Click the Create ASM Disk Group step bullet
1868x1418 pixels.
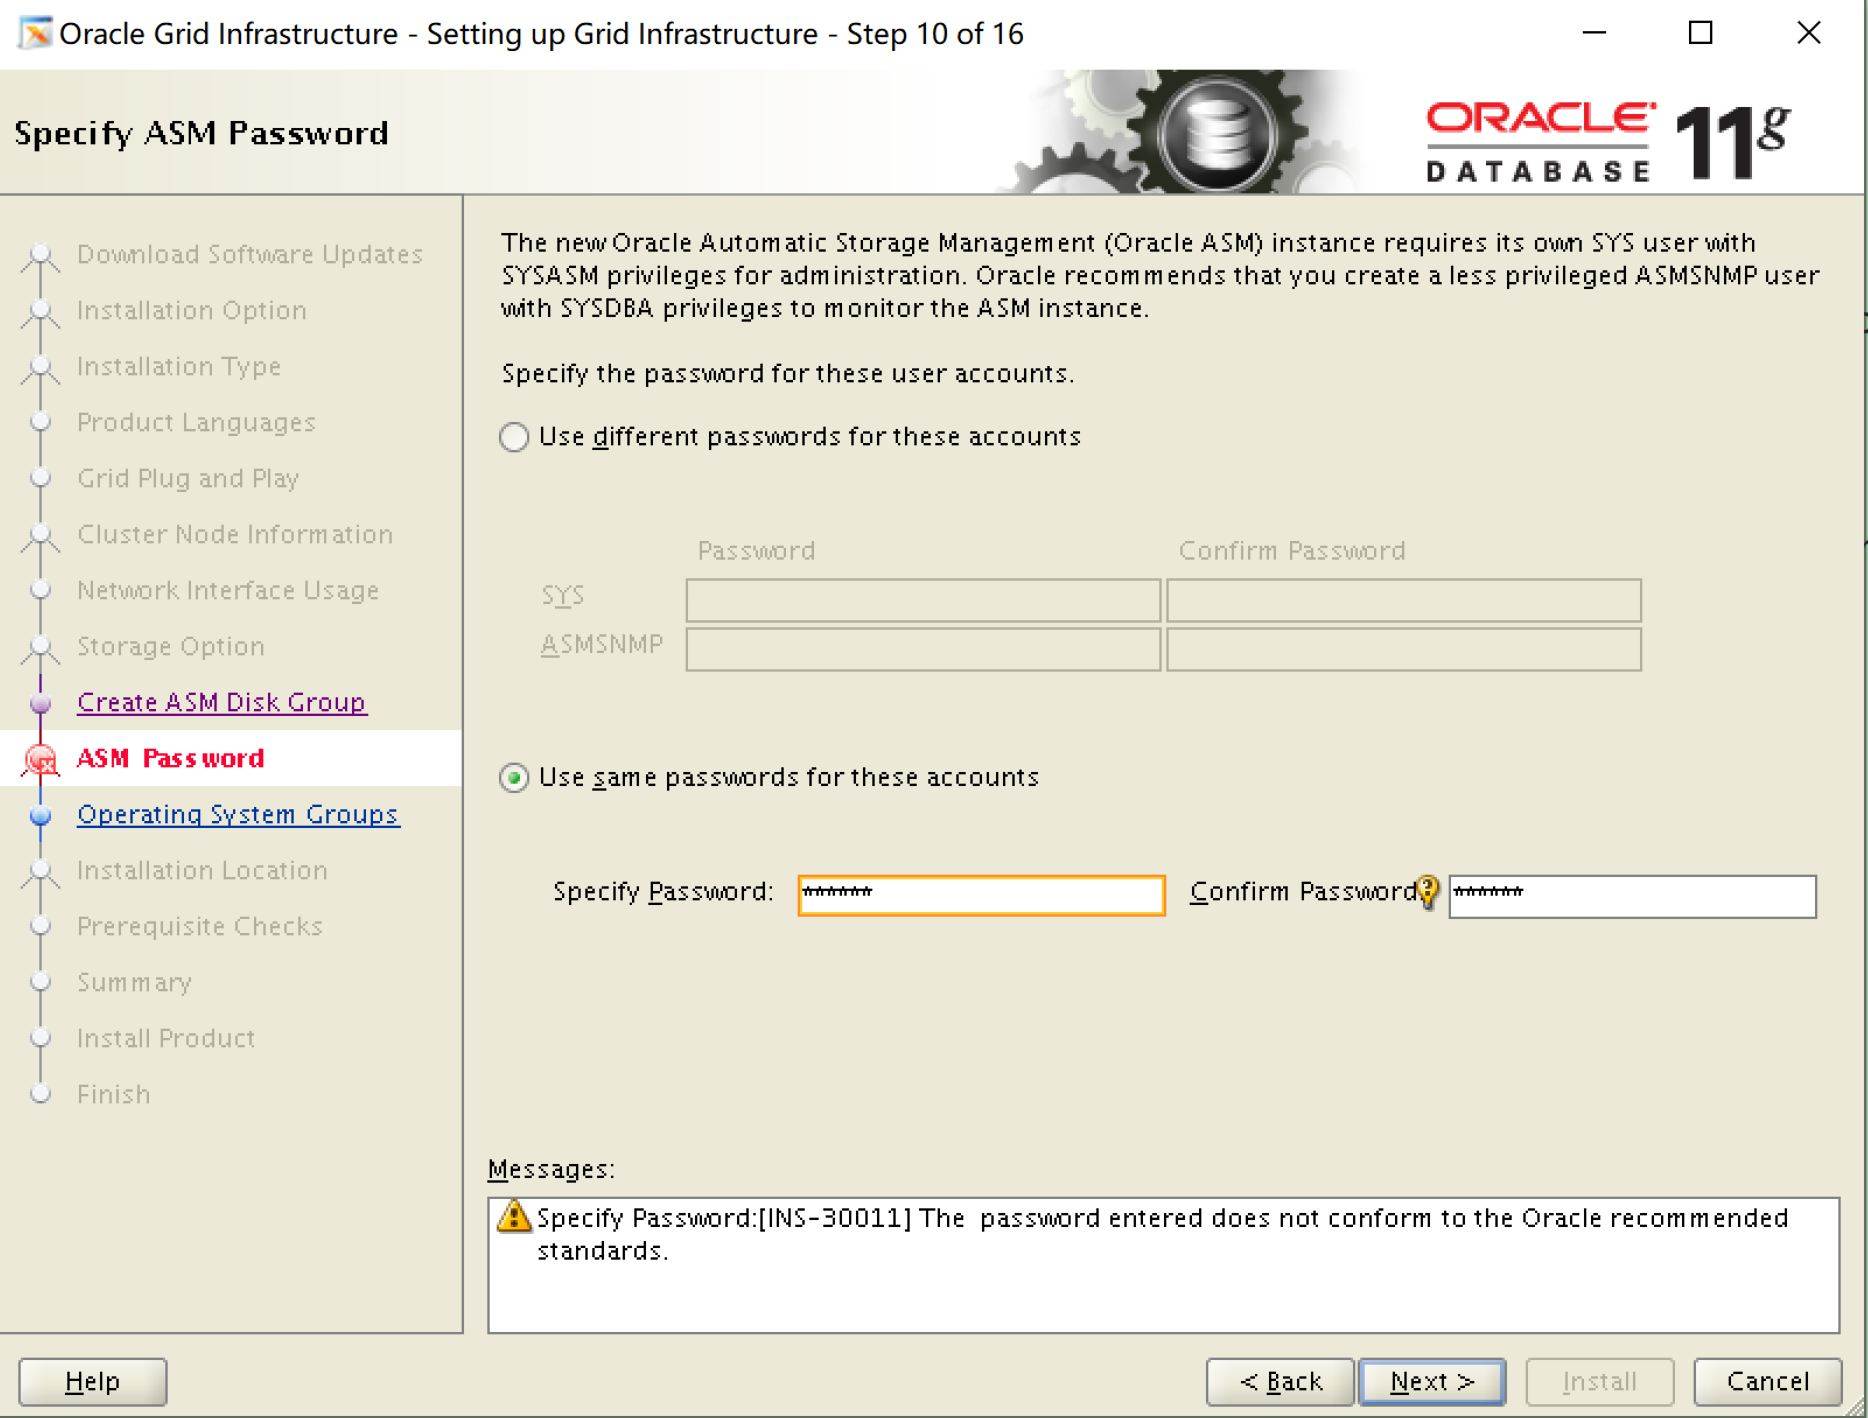40,703
